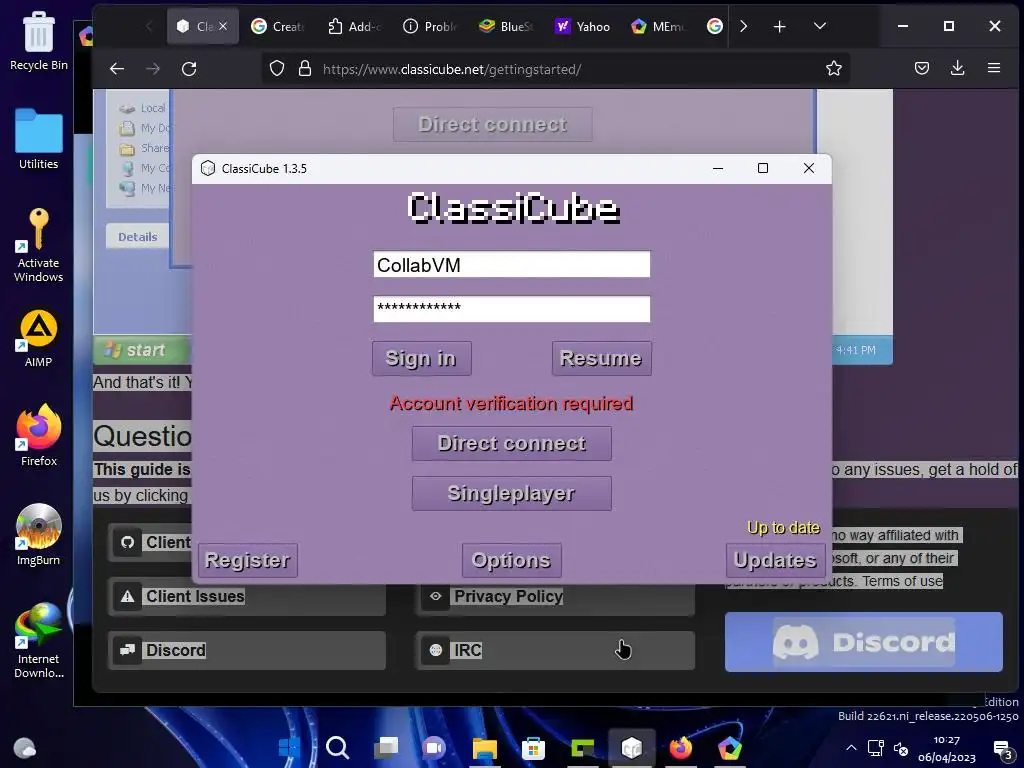Open the Utilities desktop folder
This screenshot has height=768, width=1024.
(39, 139)
